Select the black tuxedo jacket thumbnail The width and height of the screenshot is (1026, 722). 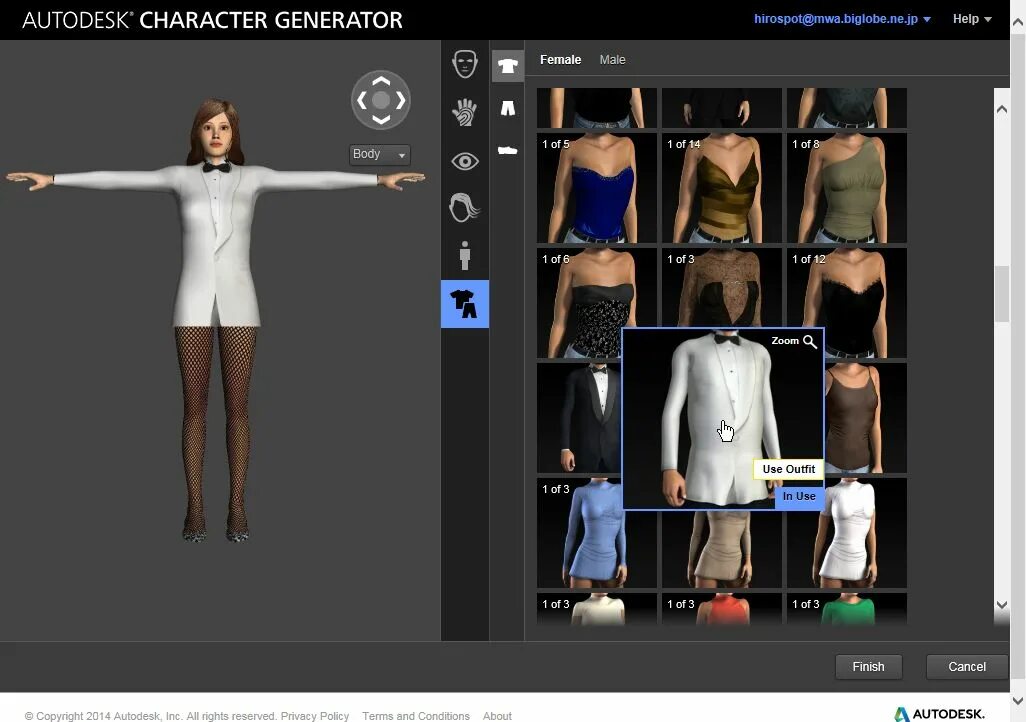click(579, 418)
